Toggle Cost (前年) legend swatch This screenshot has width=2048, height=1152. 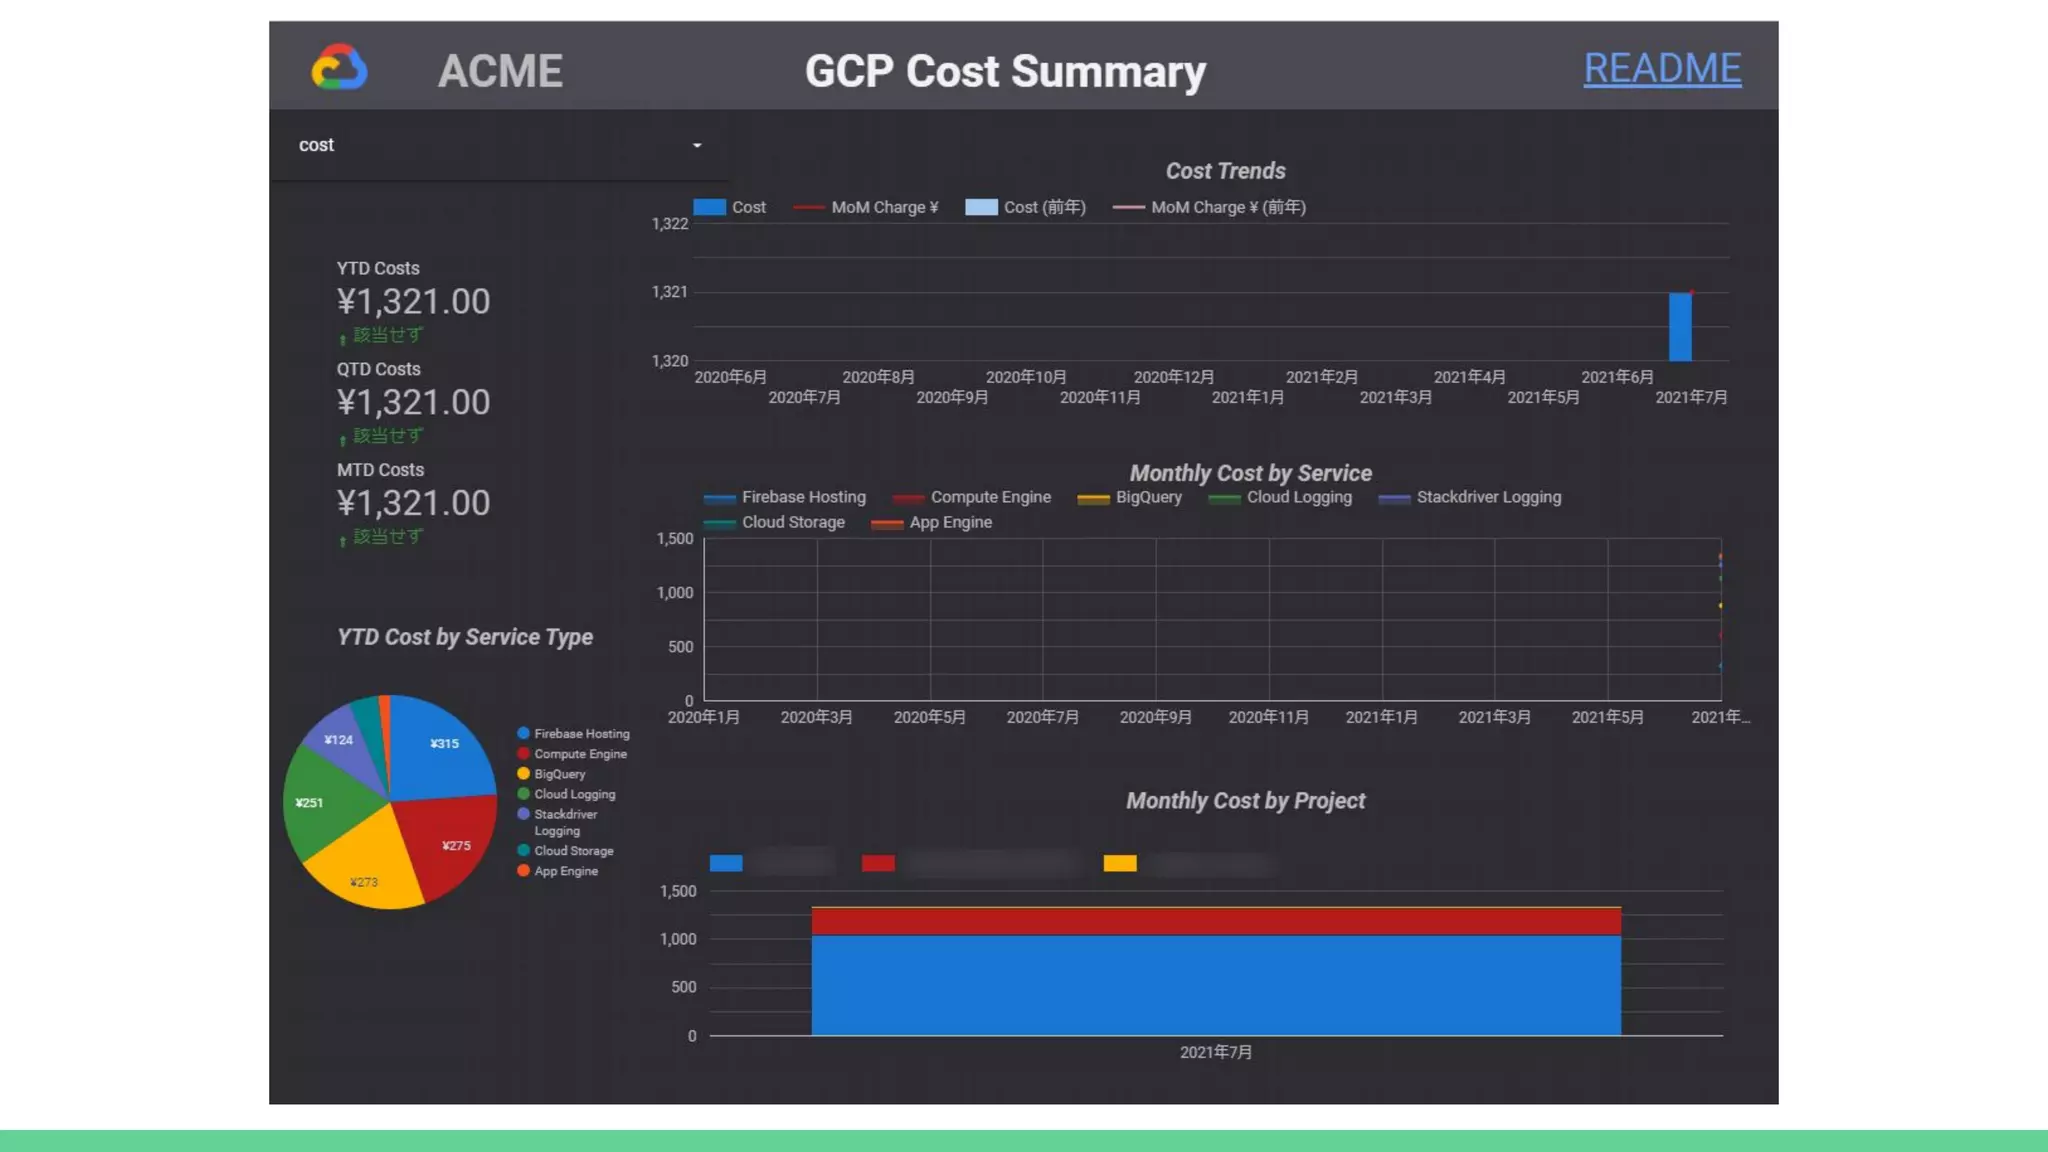(x=981, y=207)
